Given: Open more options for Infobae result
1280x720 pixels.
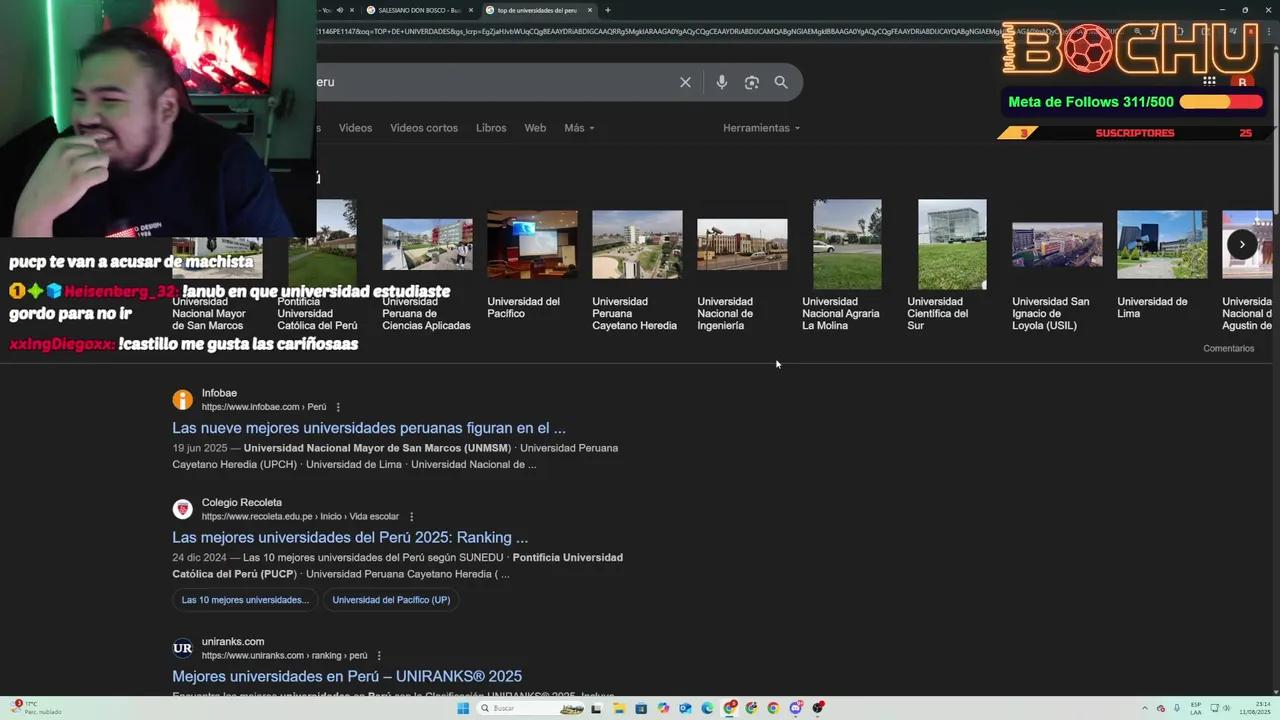Looking at the screenshot, I should tap(338, 407).
